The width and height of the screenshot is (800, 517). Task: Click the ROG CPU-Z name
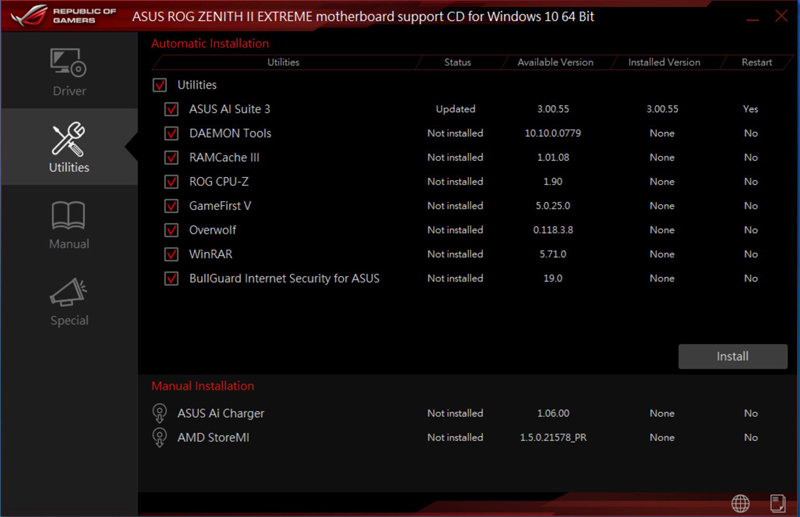[219, 181]
